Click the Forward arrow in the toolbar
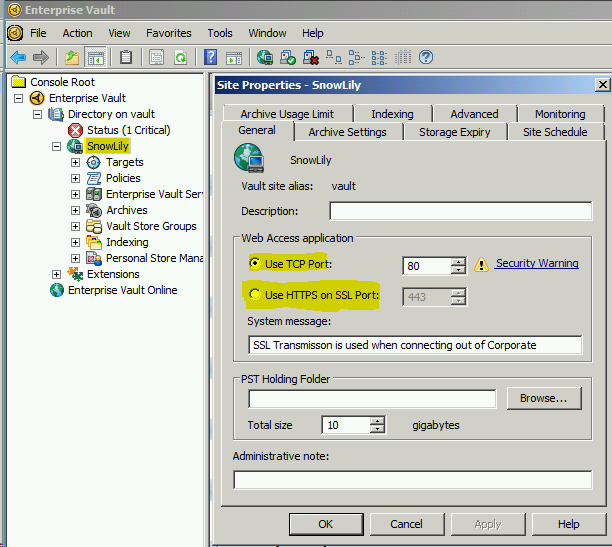612x547 pixels. click(x=41, y=57)
